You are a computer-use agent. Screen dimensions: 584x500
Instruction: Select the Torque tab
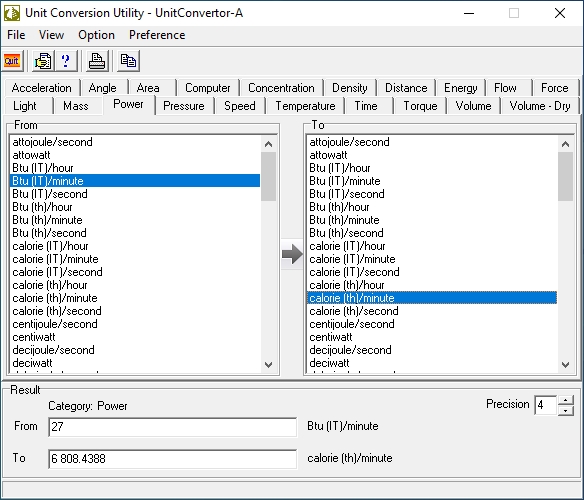click(x=420, y=106)
